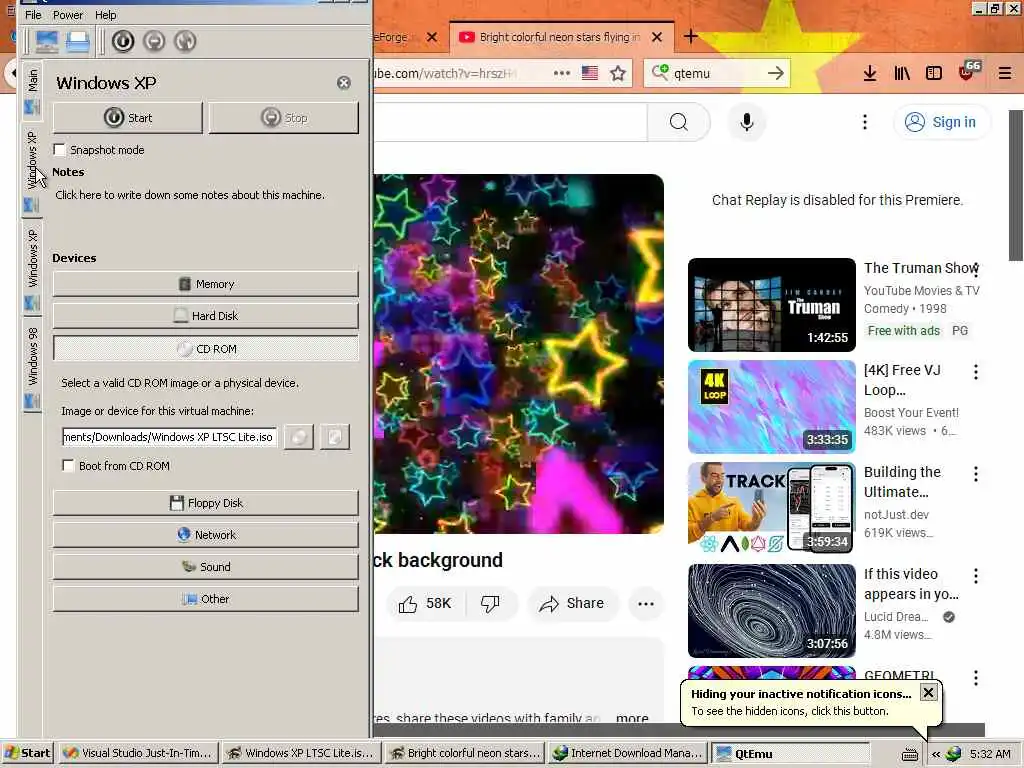1024x768 pixels.
Task: Click the YouTube Sign in button
Action: tap(941, 122)
